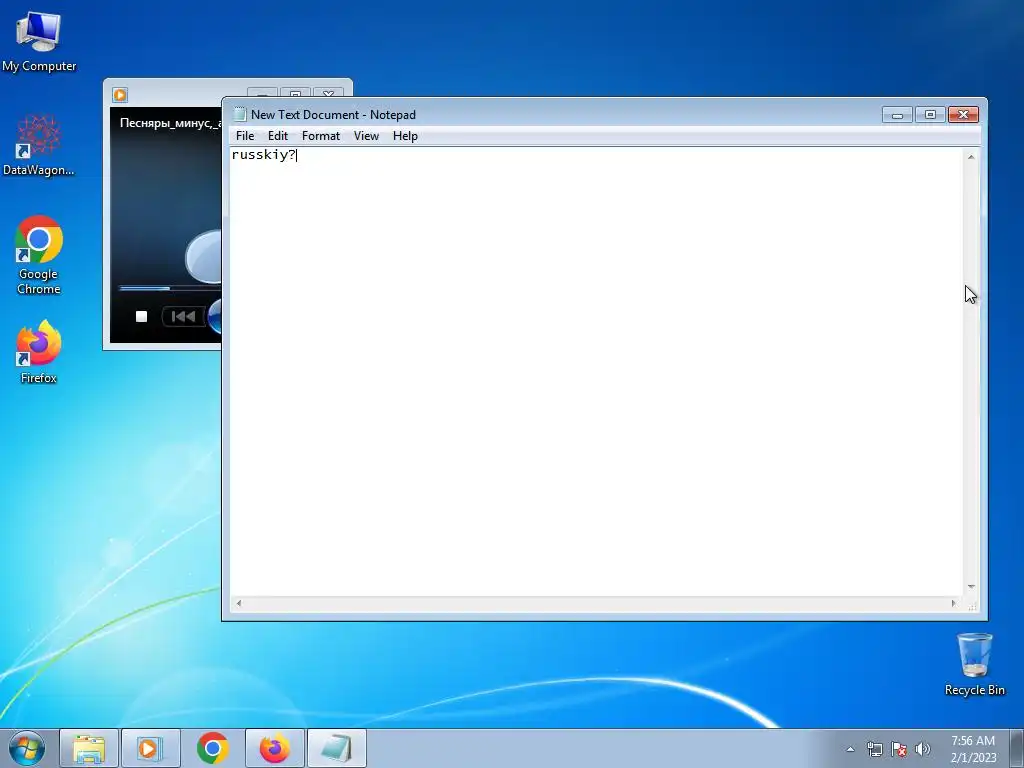Image resolution: width=1024 pixels, height=768 pixels.
Task: Open the Recycle Bin on desktop
Action: click(x=974, y=664)
